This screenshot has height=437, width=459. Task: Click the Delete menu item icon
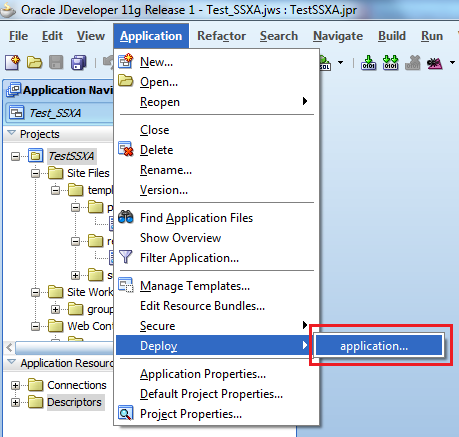click(126, 149)
